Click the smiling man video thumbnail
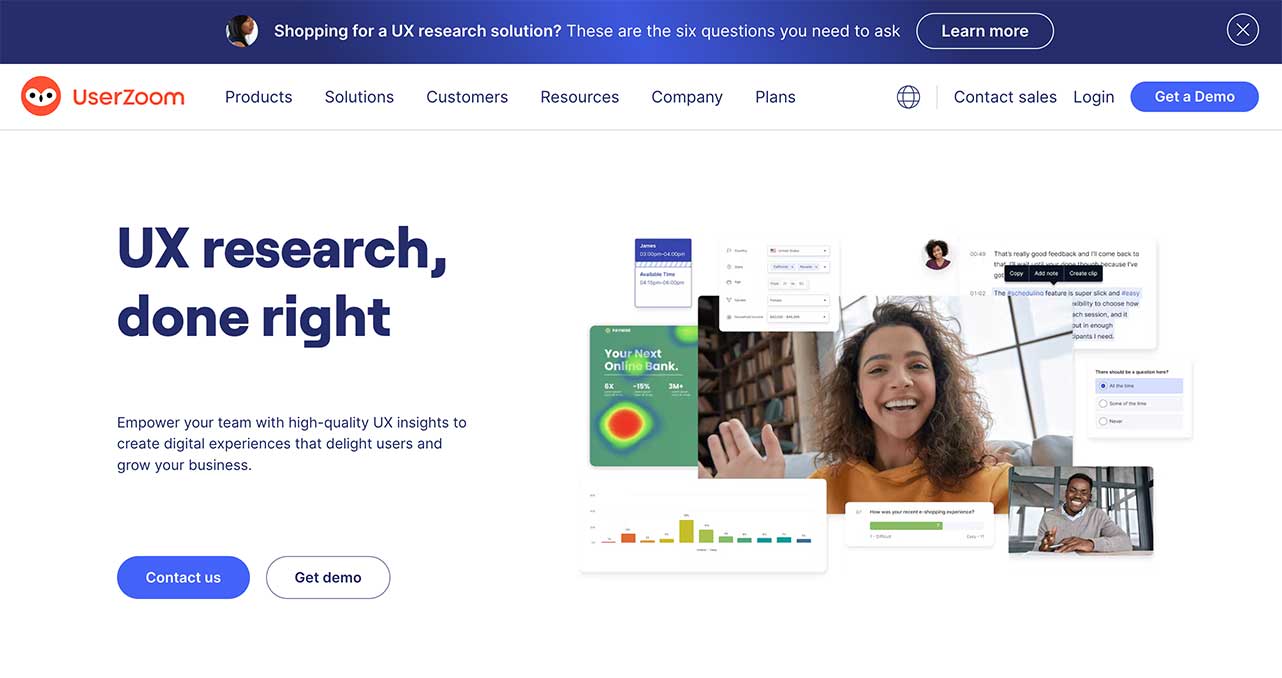 [x=1081, y=510]
